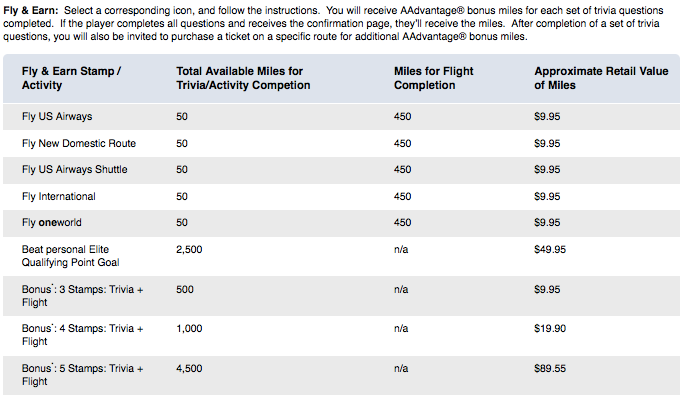The width and height of the screenshot is (690, 395).
Task: Click the 'Total Available Miles for Trivia/Activity Competion' header
Action: tap(243, 78)
